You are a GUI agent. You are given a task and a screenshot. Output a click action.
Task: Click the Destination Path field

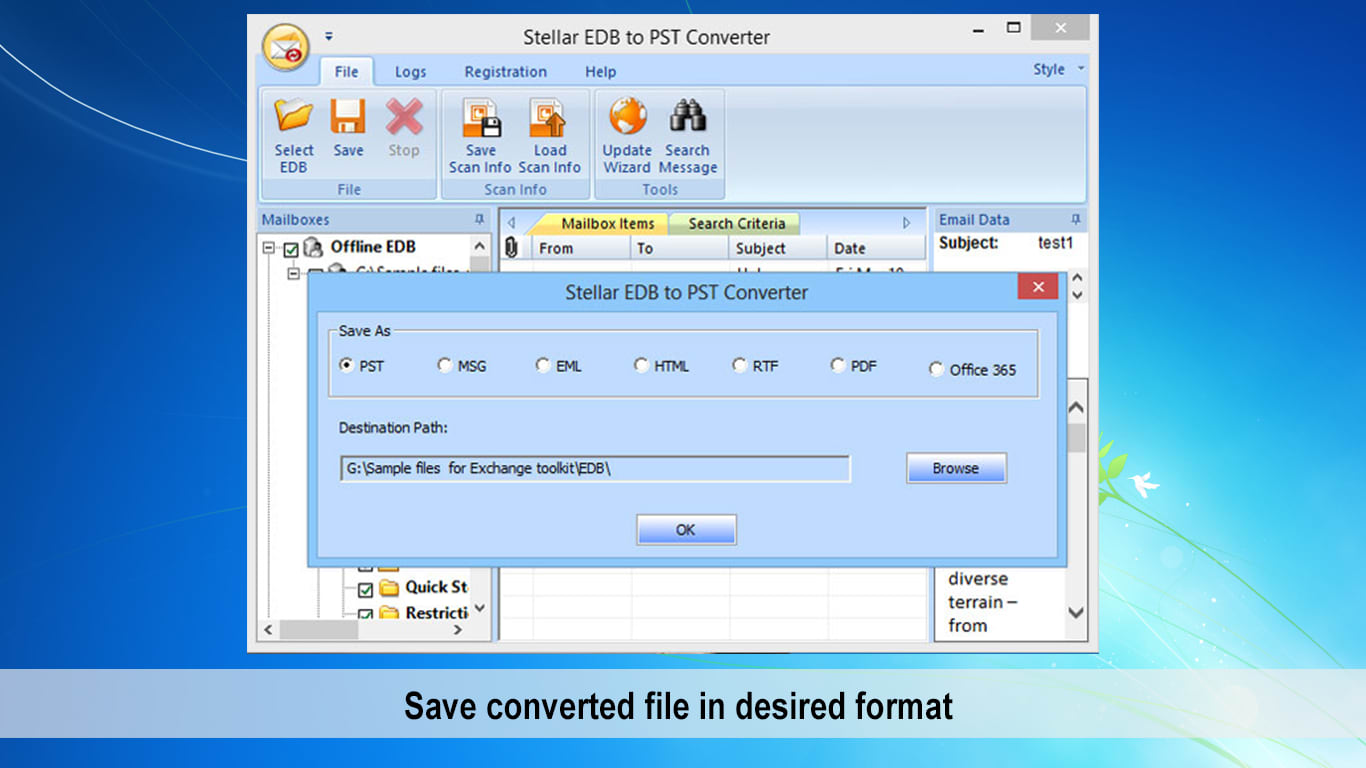coord(595,468)
